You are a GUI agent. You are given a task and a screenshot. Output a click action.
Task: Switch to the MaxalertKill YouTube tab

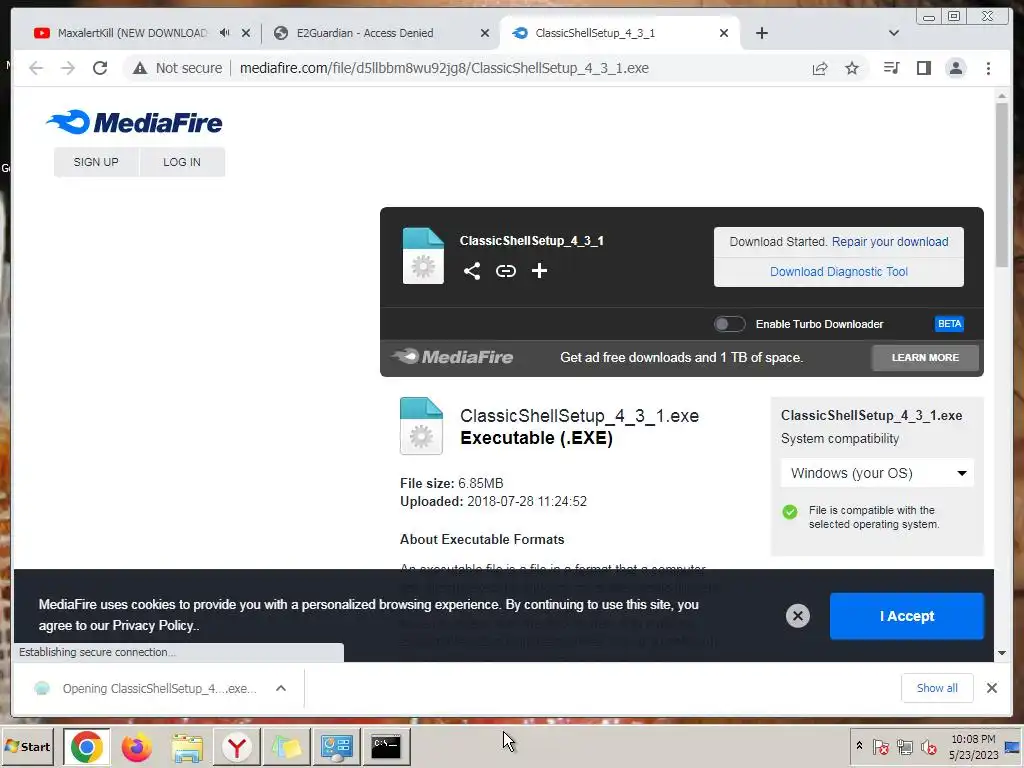click(133, 33)
